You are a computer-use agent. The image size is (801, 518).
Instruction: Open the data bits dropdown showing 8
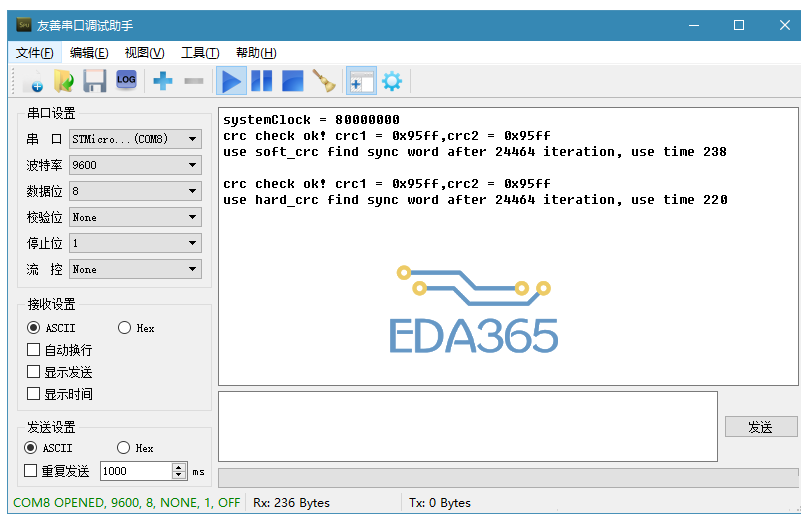[x=135, y=191]
